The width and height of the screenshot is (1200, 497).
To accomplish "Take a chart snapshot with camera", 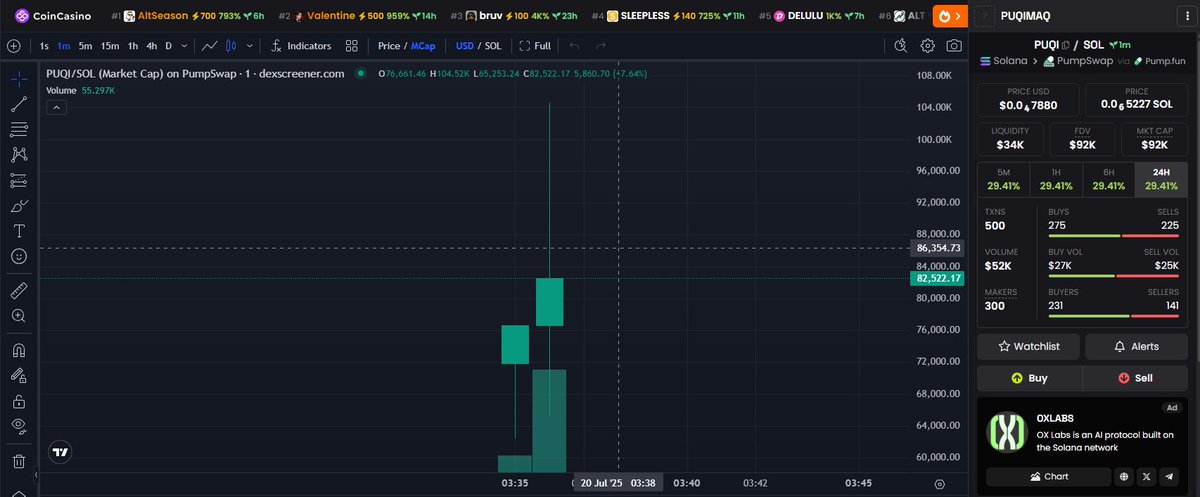I will pyautogui.click(x=954, y=46).
